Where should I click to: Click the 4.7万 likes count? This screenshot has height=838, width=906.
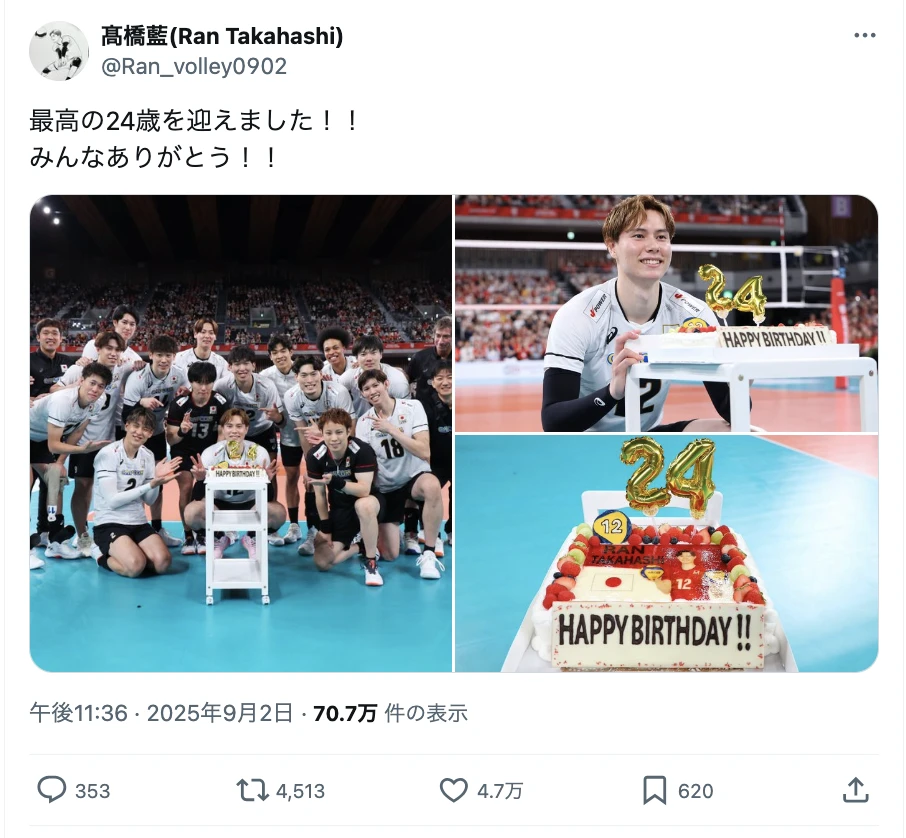[x=500, y=791]
